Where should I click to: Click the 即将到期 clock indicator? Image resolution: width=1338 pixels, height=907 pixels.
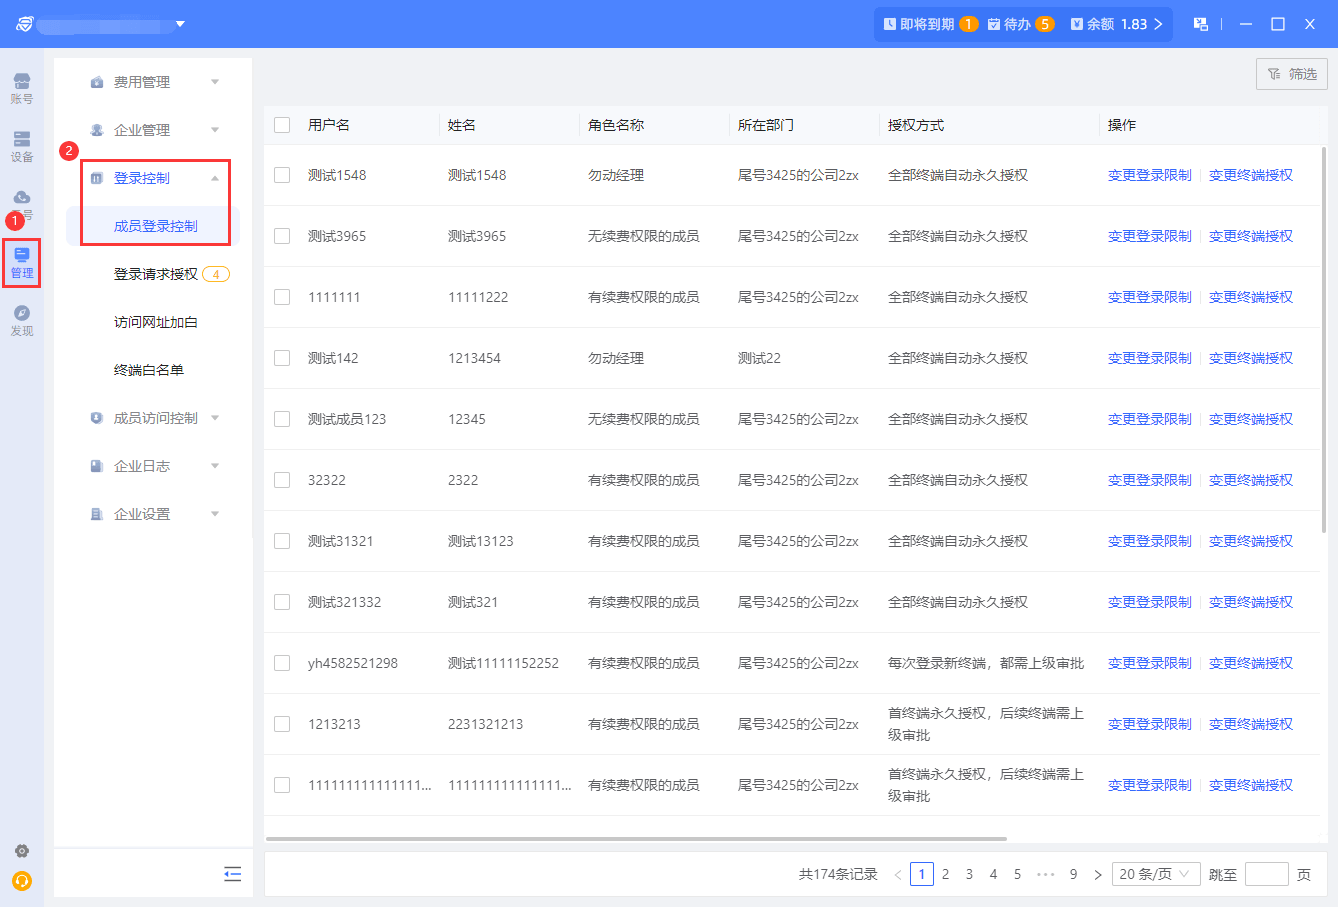(x=930, y=24)
